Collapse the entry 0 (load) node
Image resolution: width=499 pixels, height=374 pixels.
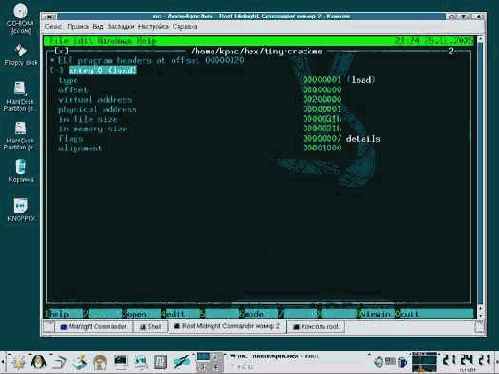pyautogui.click(x=57, y=70)
